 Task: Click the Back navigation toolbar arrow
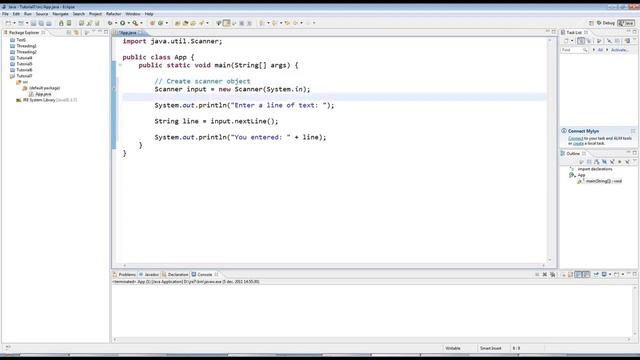pos(296,23)
